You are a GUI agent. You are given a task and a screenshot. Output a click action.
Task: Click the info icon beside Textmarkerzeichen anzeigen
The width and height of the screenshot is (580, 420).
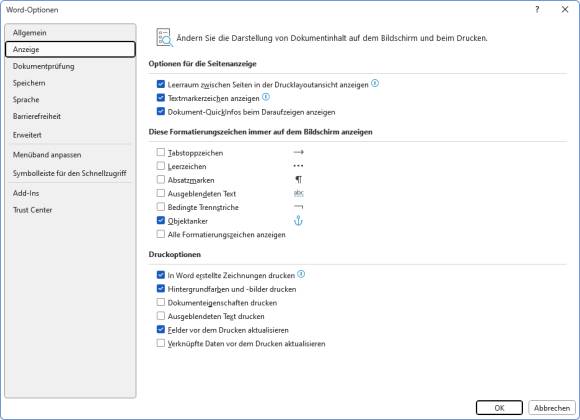266,97
